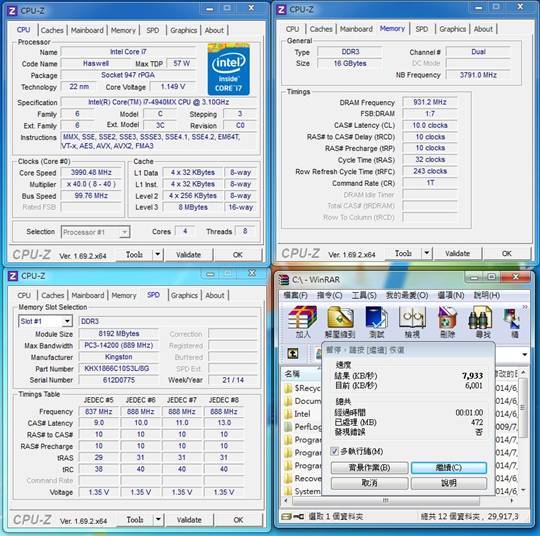
Task: Switch to About tab in SPD window
Action: (215, 296)
